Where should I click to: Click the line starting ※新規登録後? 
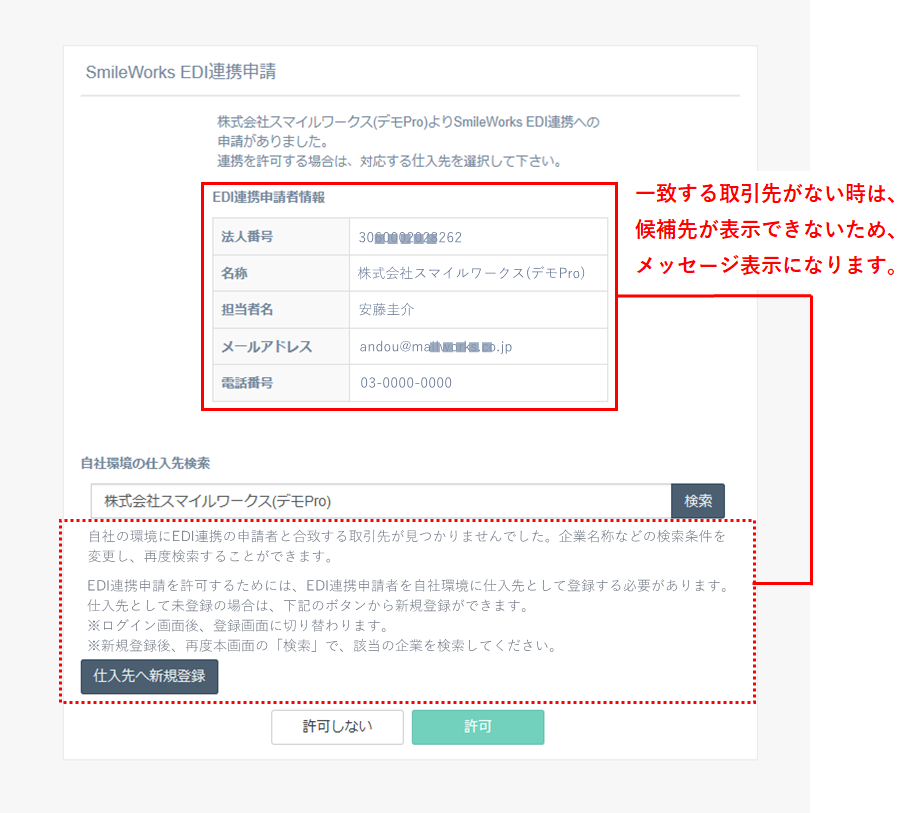(323, 646)
